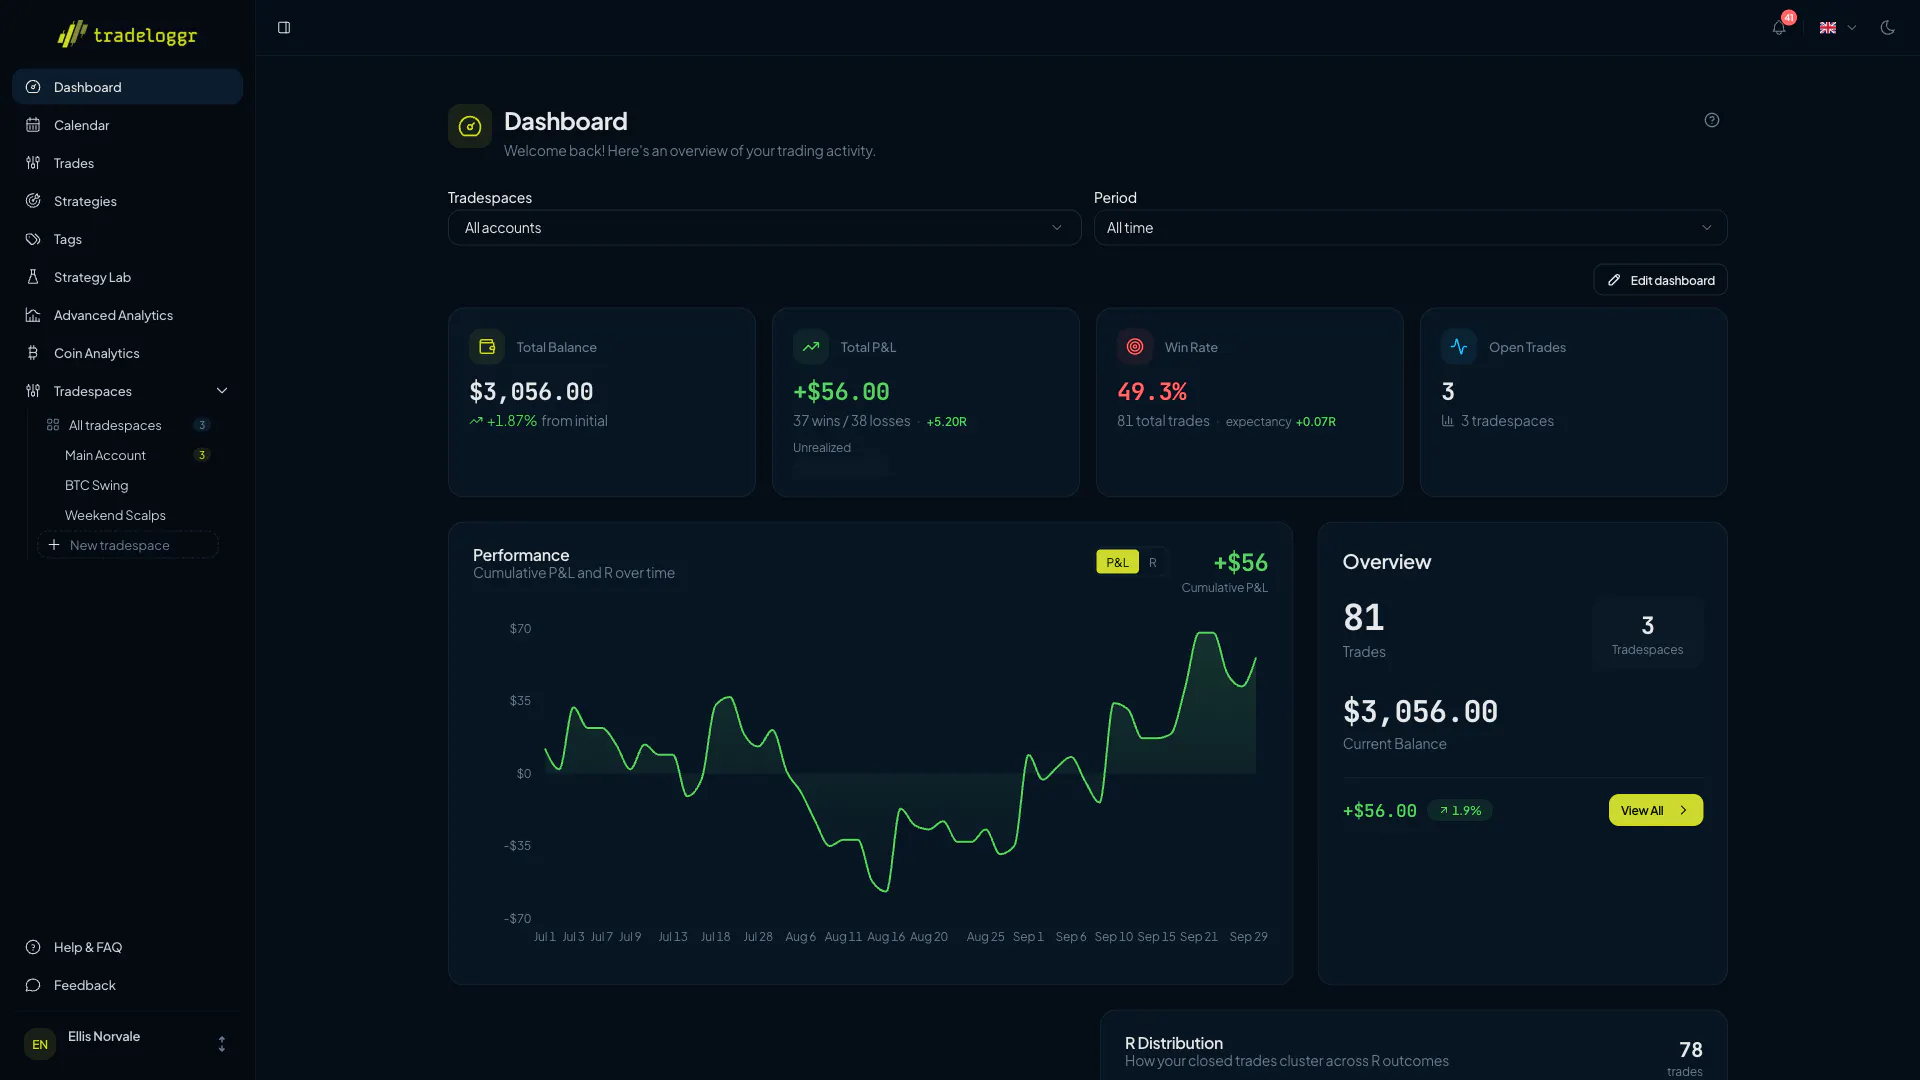Image resolution: width=1920 pixels, height=1080 pixels.
Task: Collapse the sidebar with the panel icon
Action: coord(284,28)
